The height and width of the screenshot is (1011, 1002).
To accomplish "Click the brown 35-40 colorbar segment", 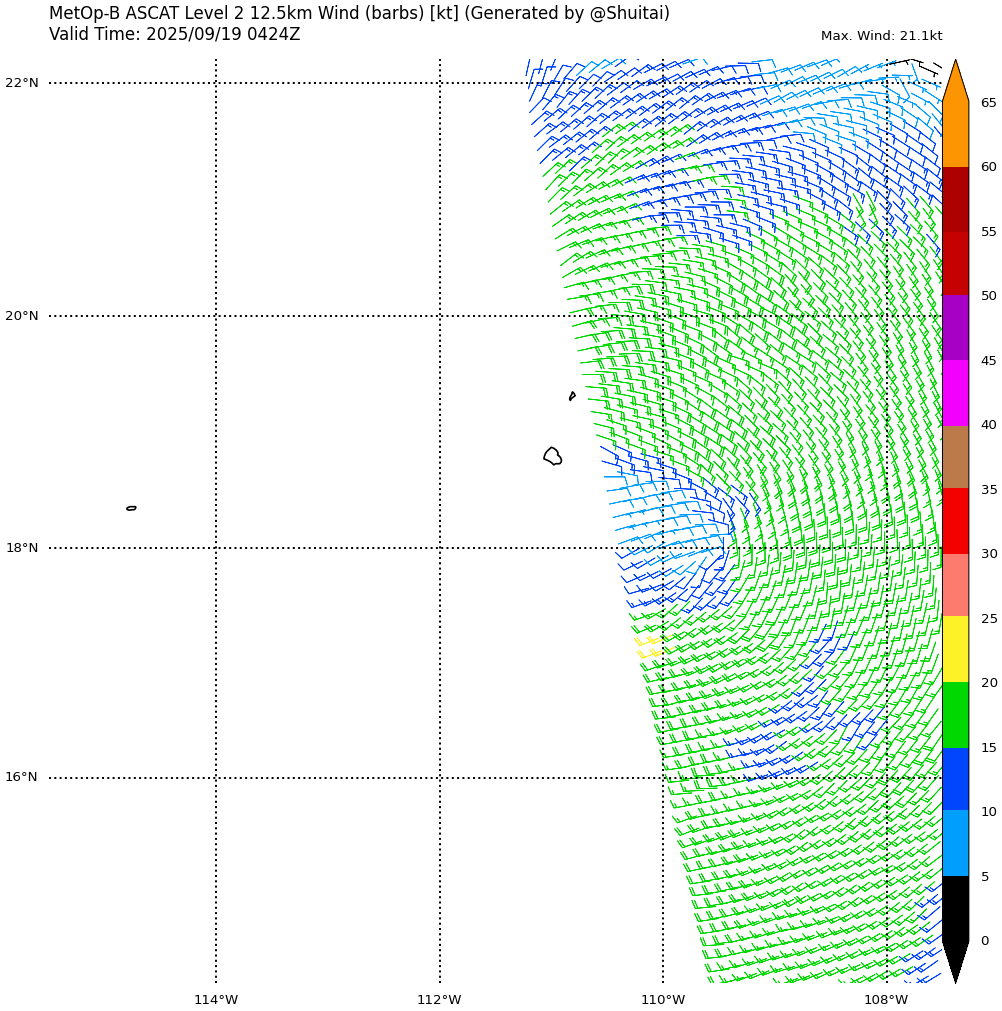I will pyautogui.click(x=955, y=457).
